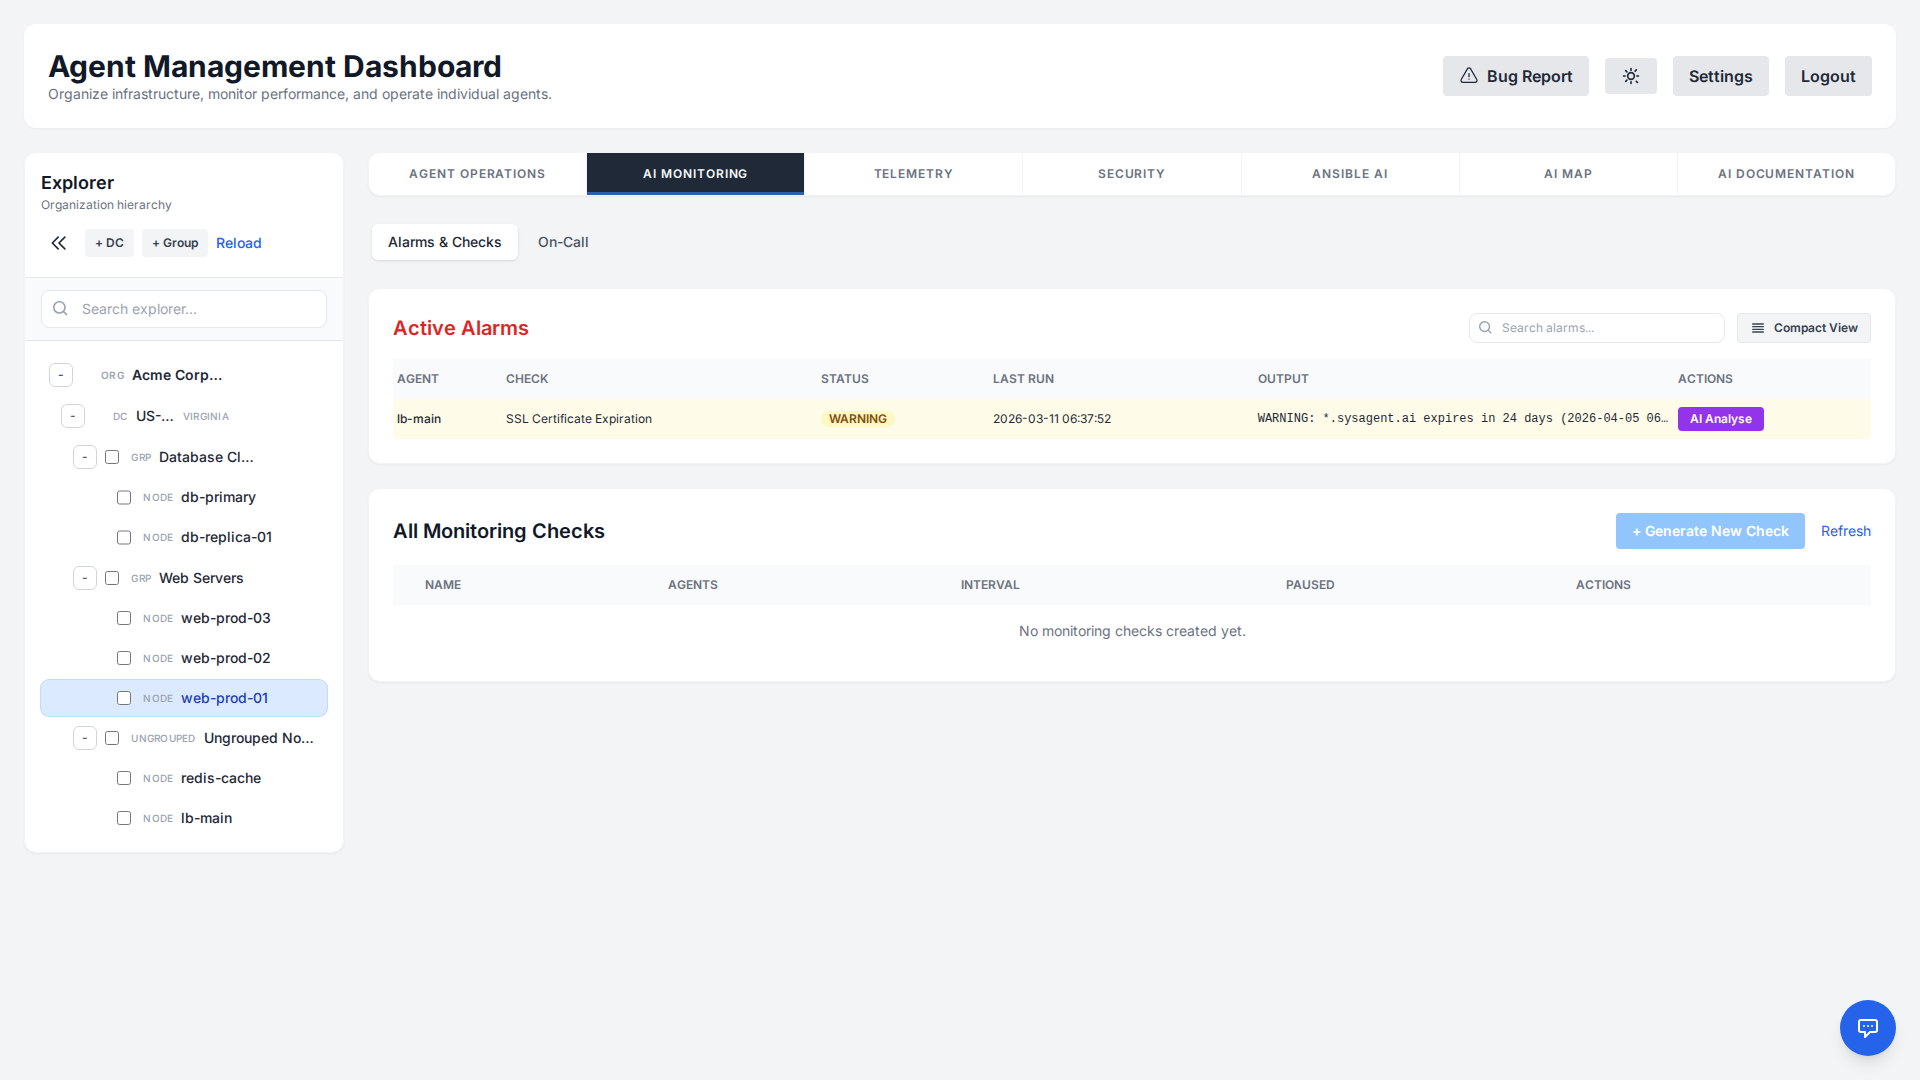Collapse the US- Virginia datacenter node
Image resolution: width=1920 pixels, height=1080 pixels.
pyautogui.click(x=73, y=416)
